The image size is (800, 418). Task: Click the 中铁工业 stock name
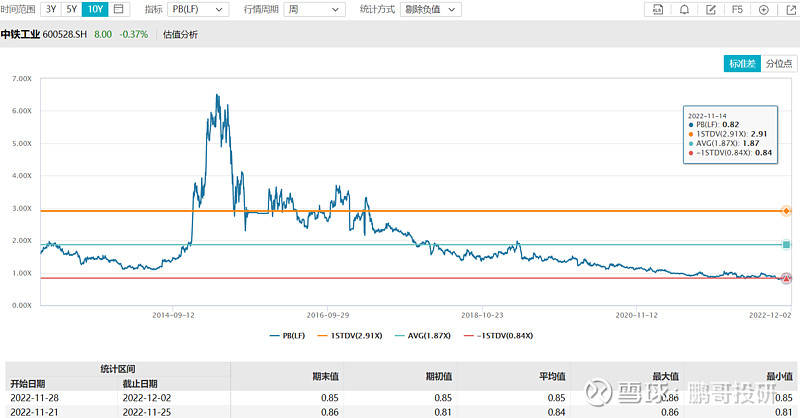click(20, 35)
